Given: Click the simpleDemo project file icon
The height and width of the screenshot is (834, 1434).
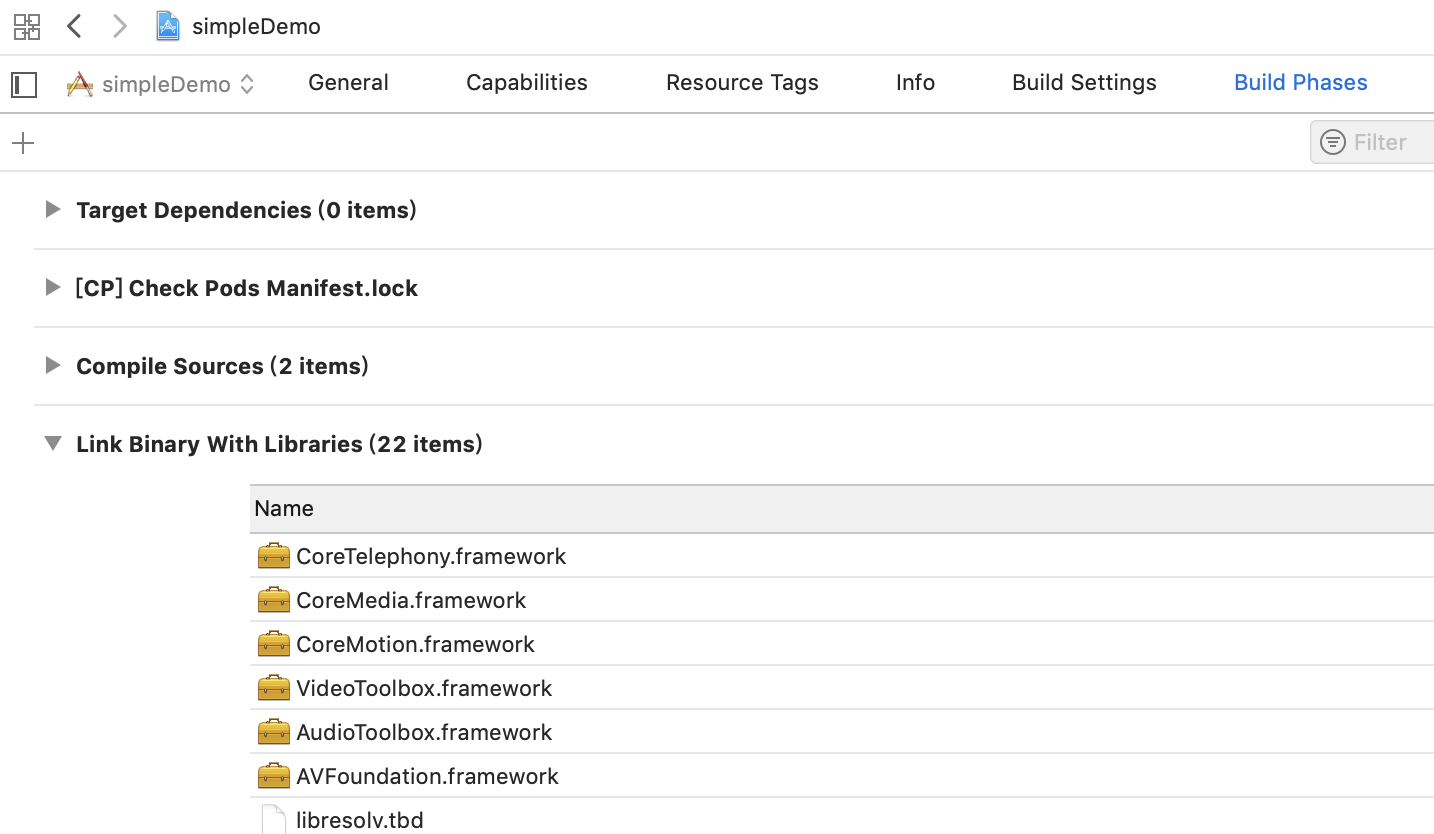Looking at the screenshot, I should 168,26.
